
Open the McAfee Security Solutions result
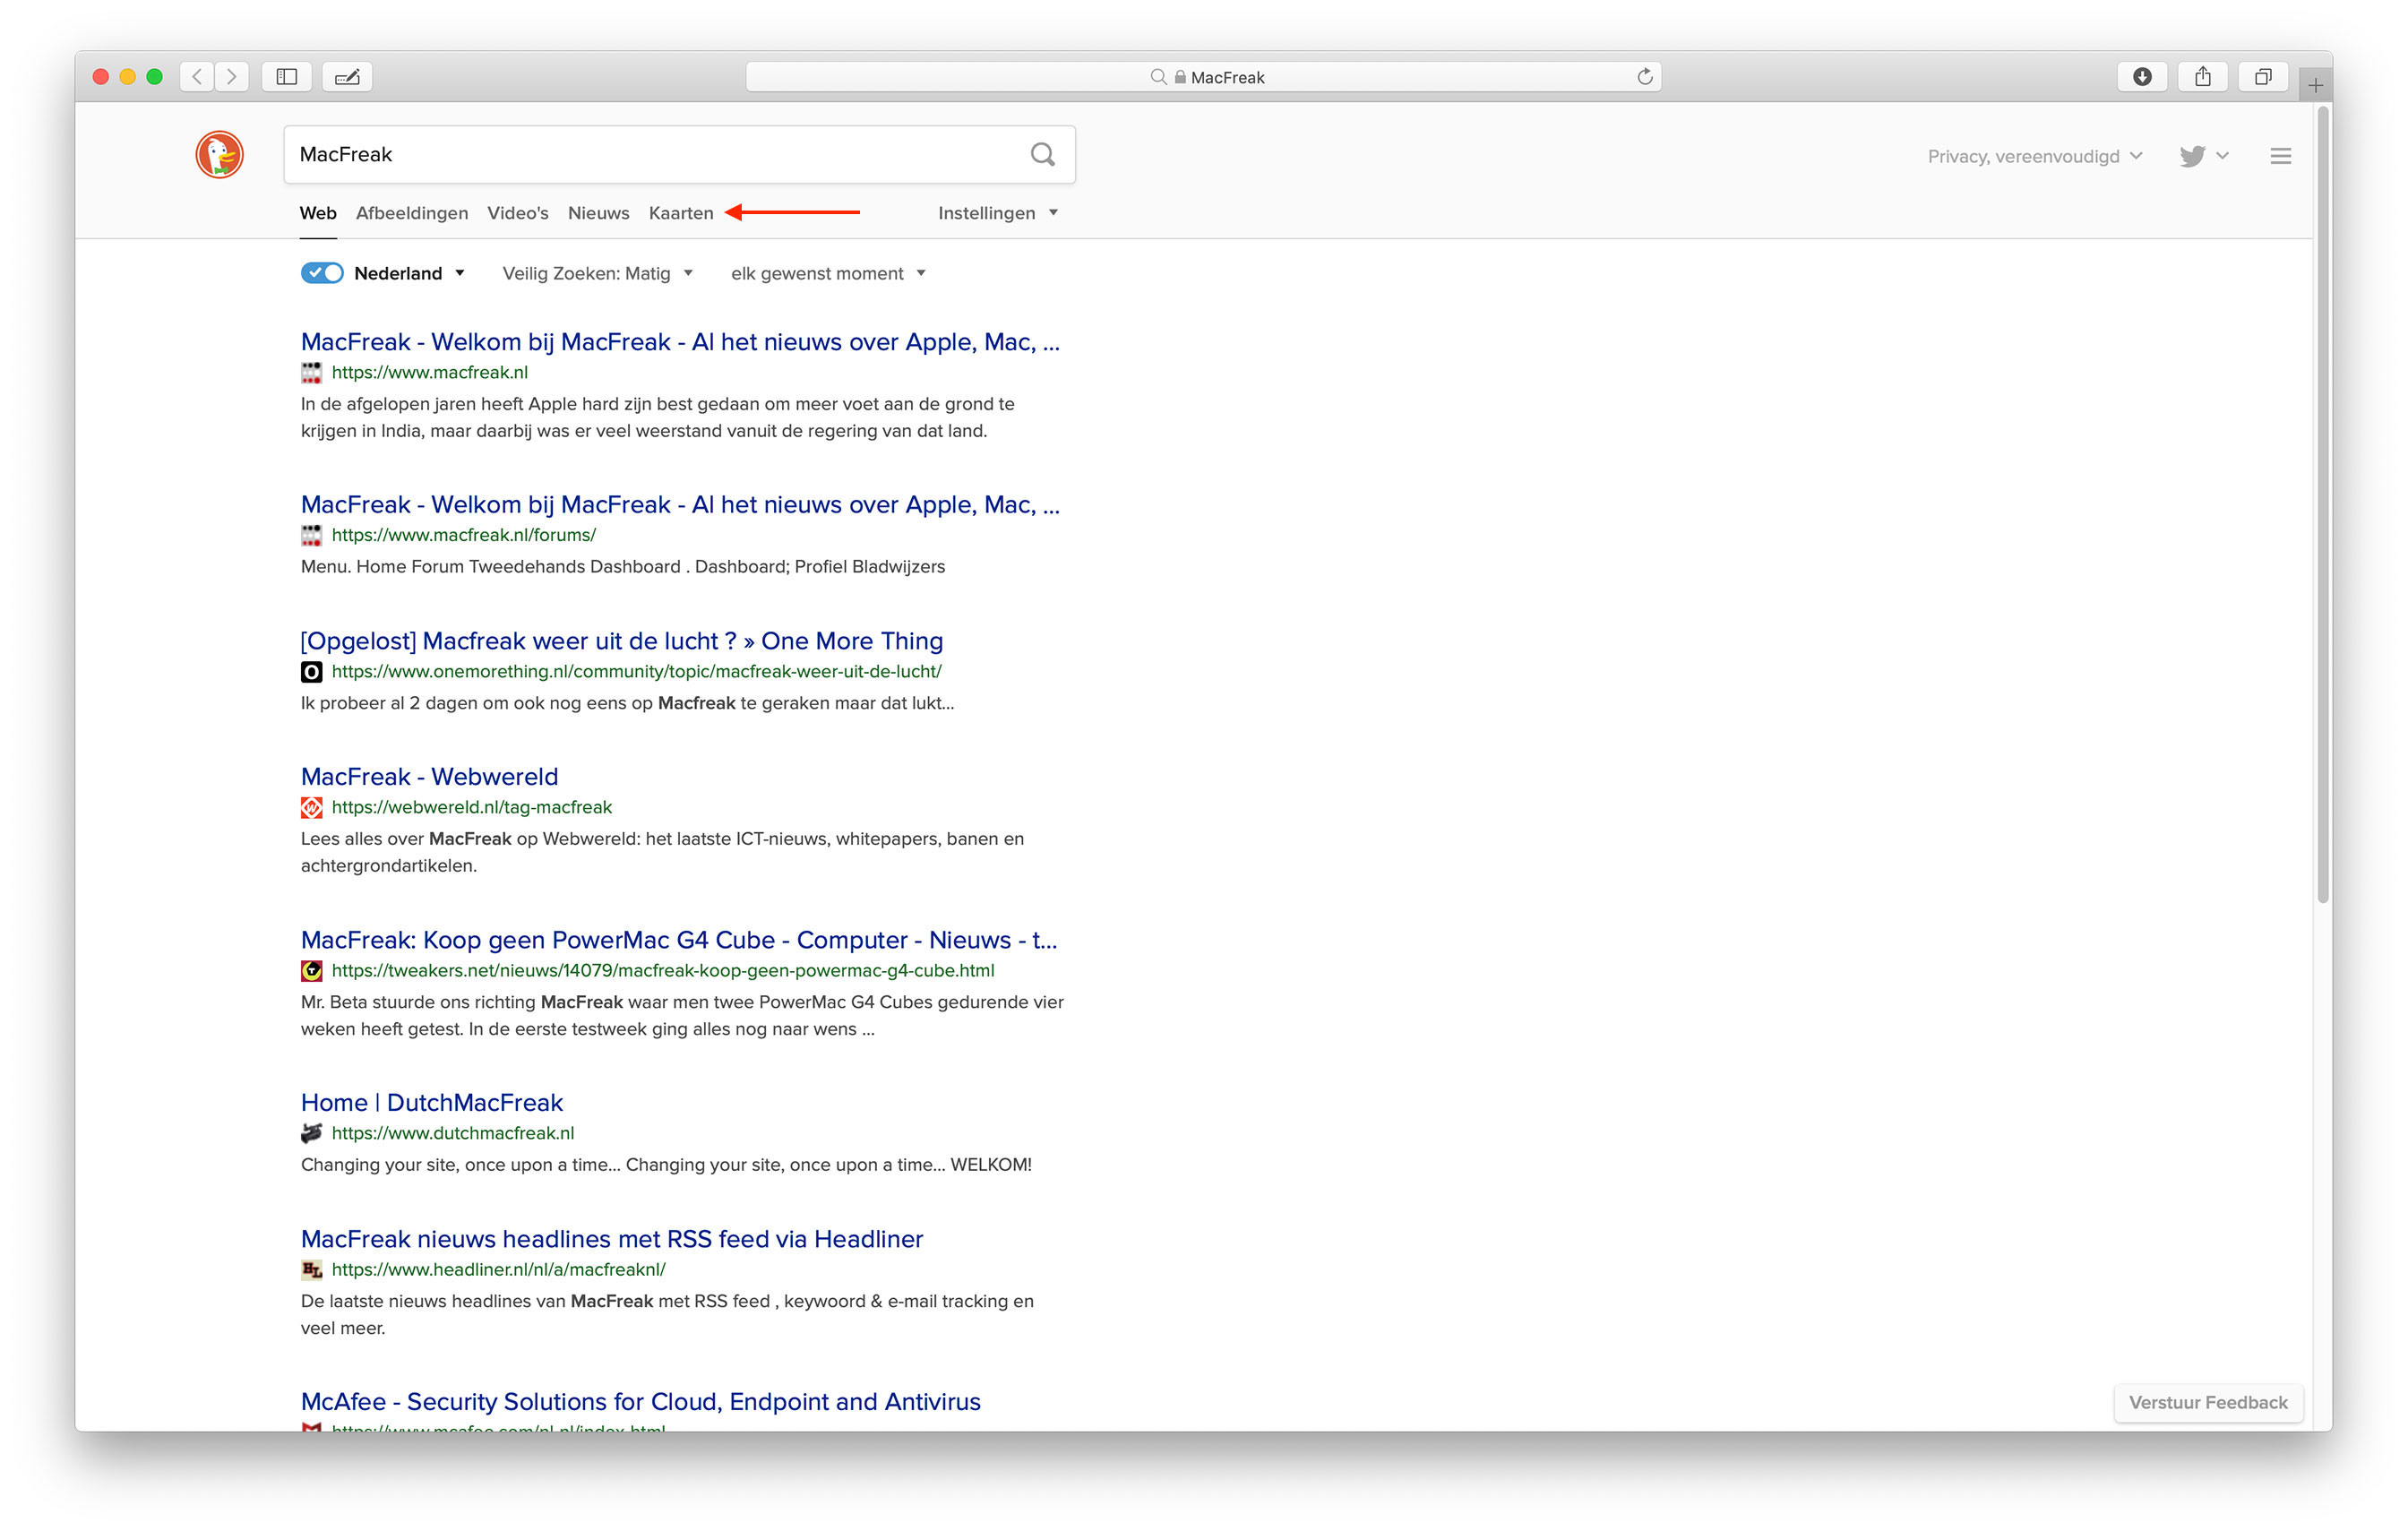(x=641, y=1402)
